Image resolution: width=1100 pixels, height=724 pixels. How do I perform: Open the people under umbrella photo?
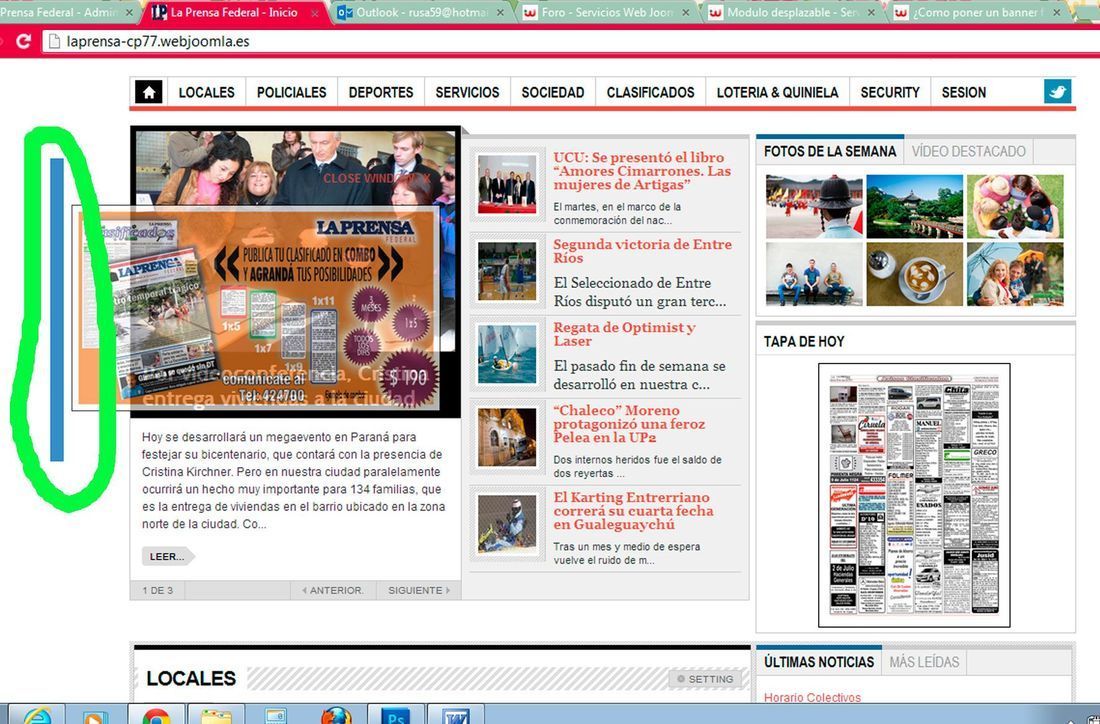pos(1015,274)
